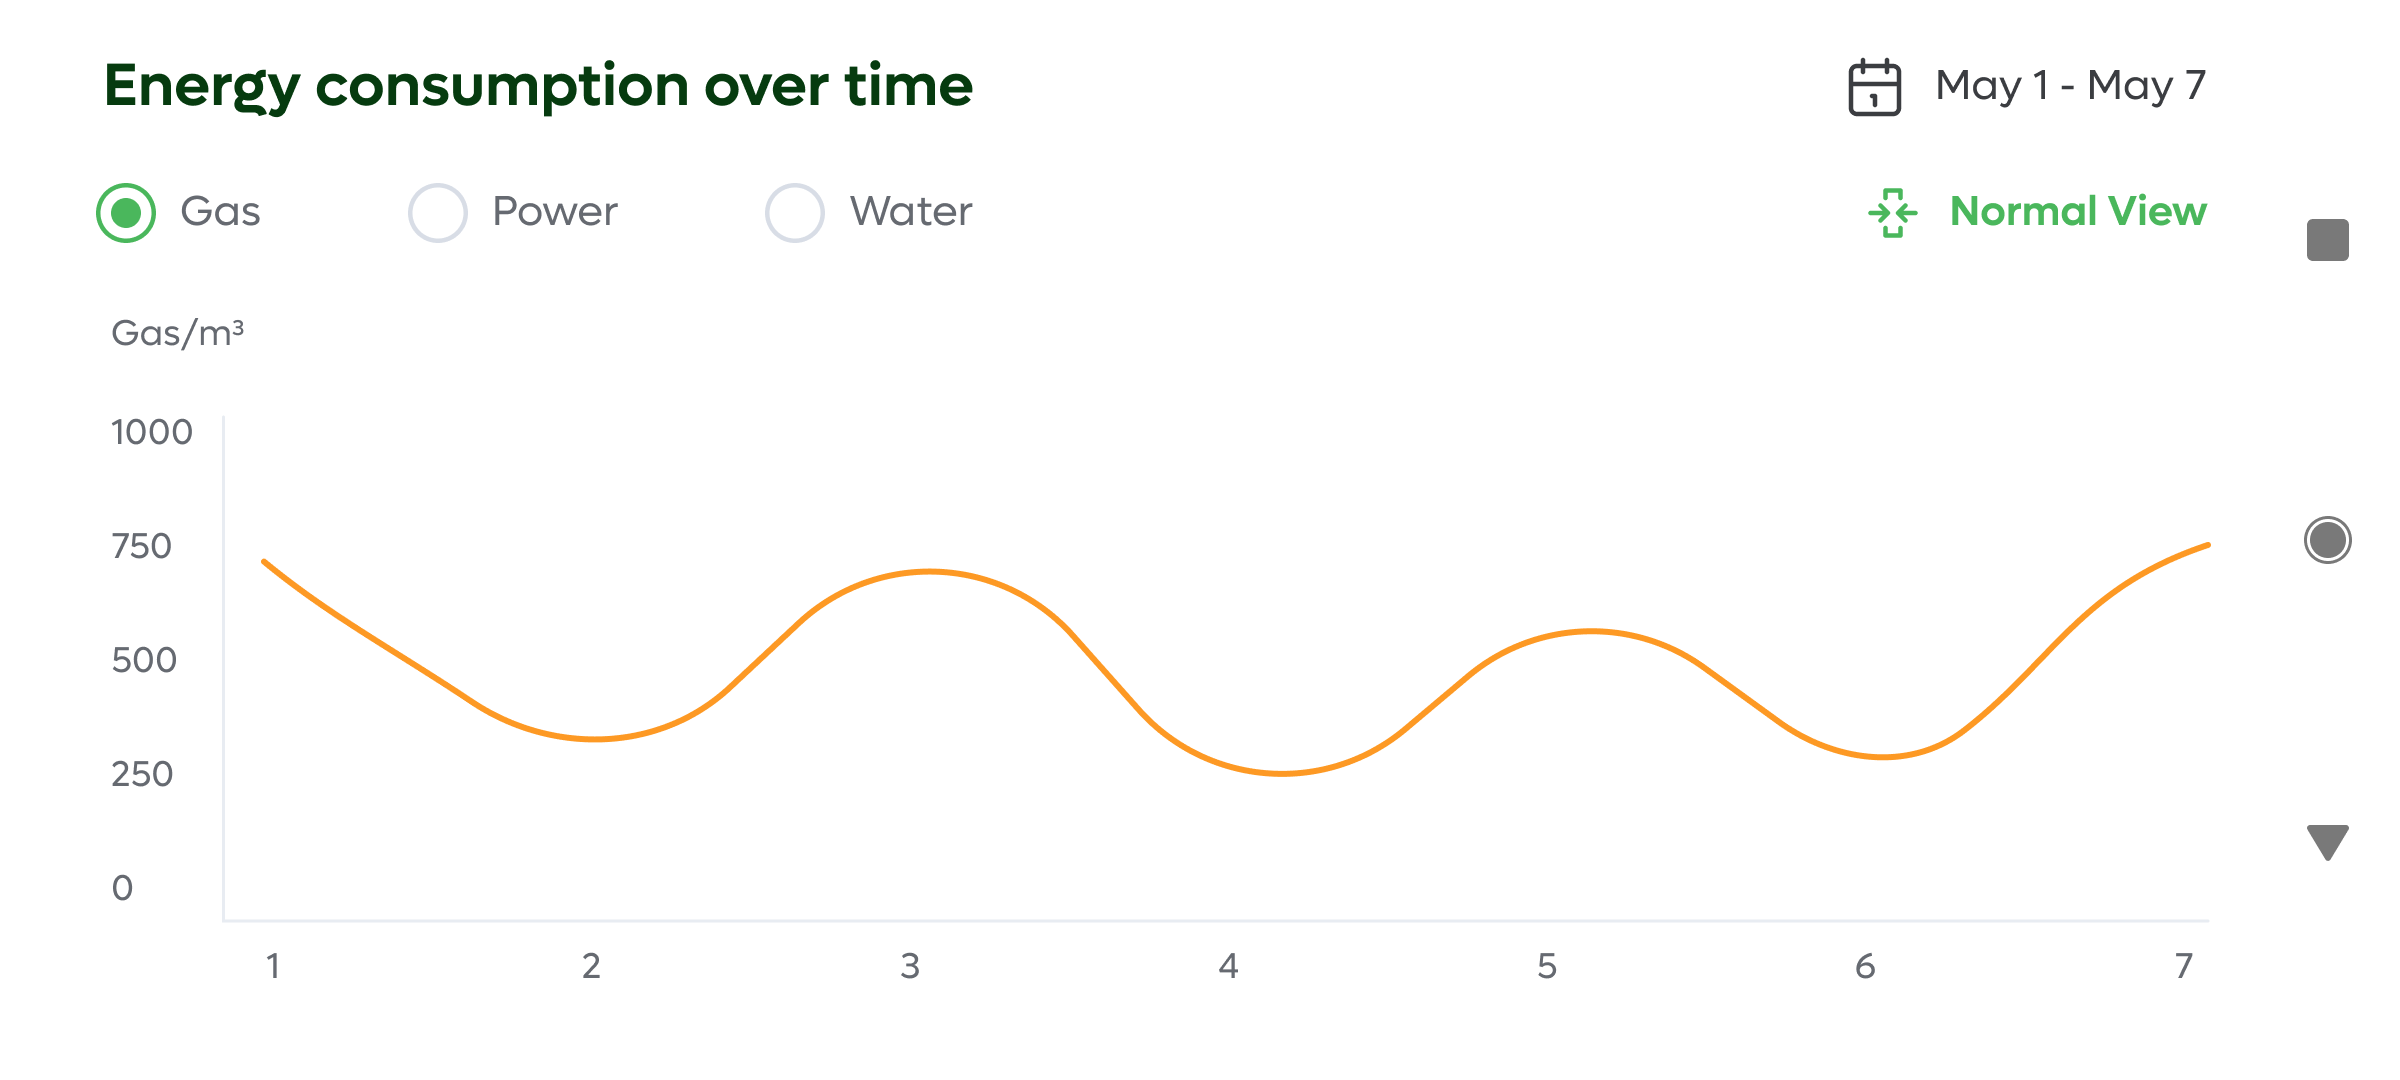Click day 7 on the x-axis
This screenshot has width=2400, height=1080.
point(2183,966)
